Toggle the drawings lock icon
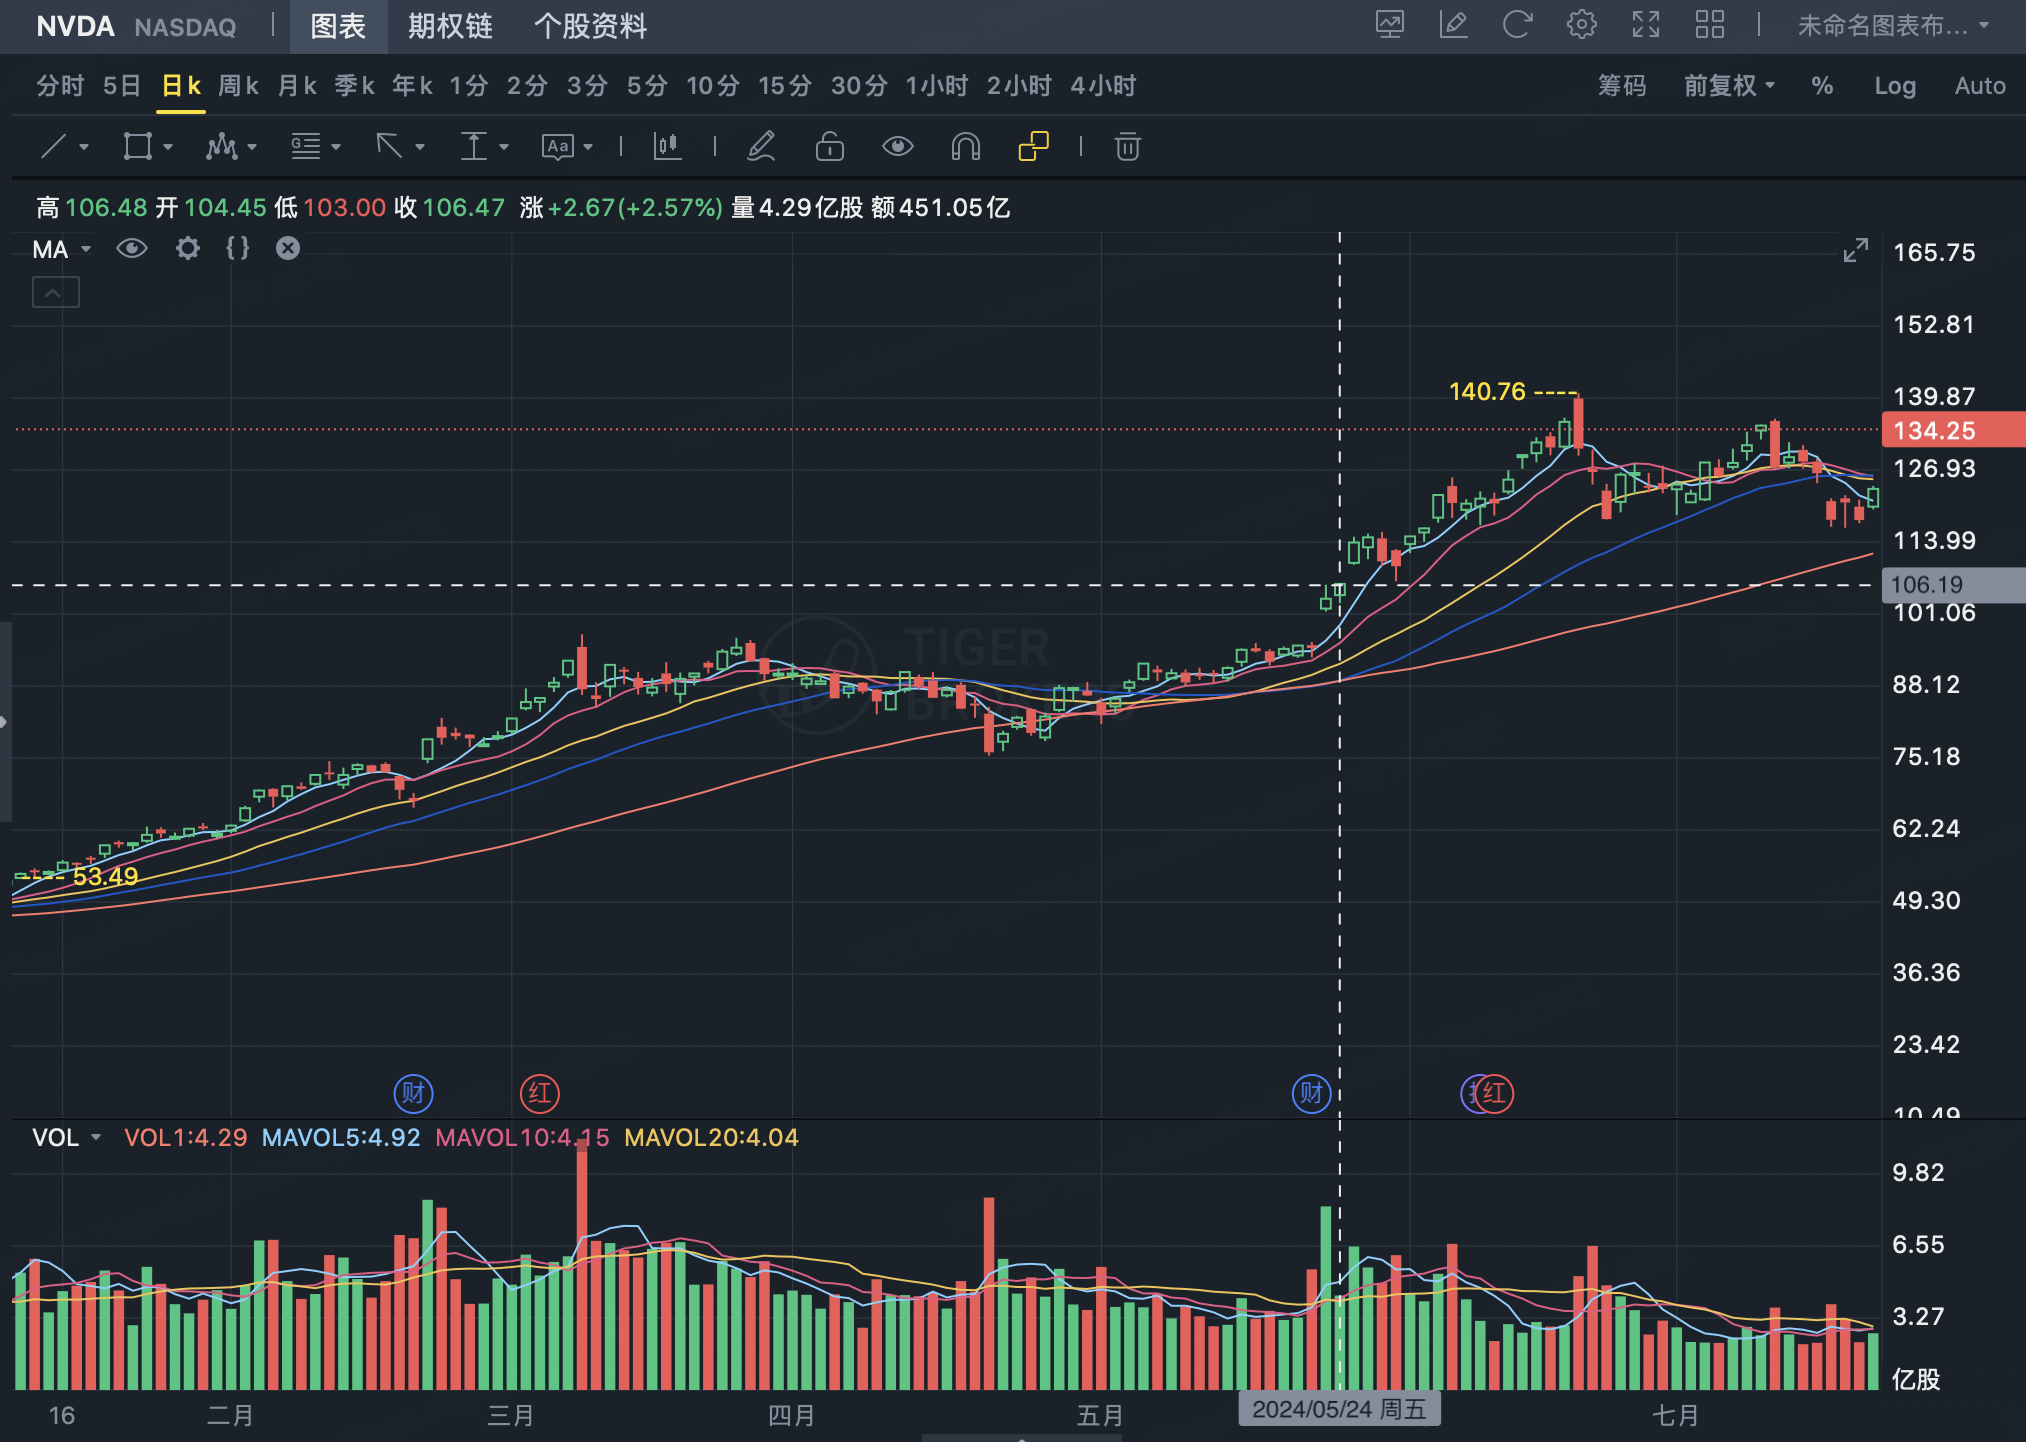2026x1442 pixels. tap(829, 147)
